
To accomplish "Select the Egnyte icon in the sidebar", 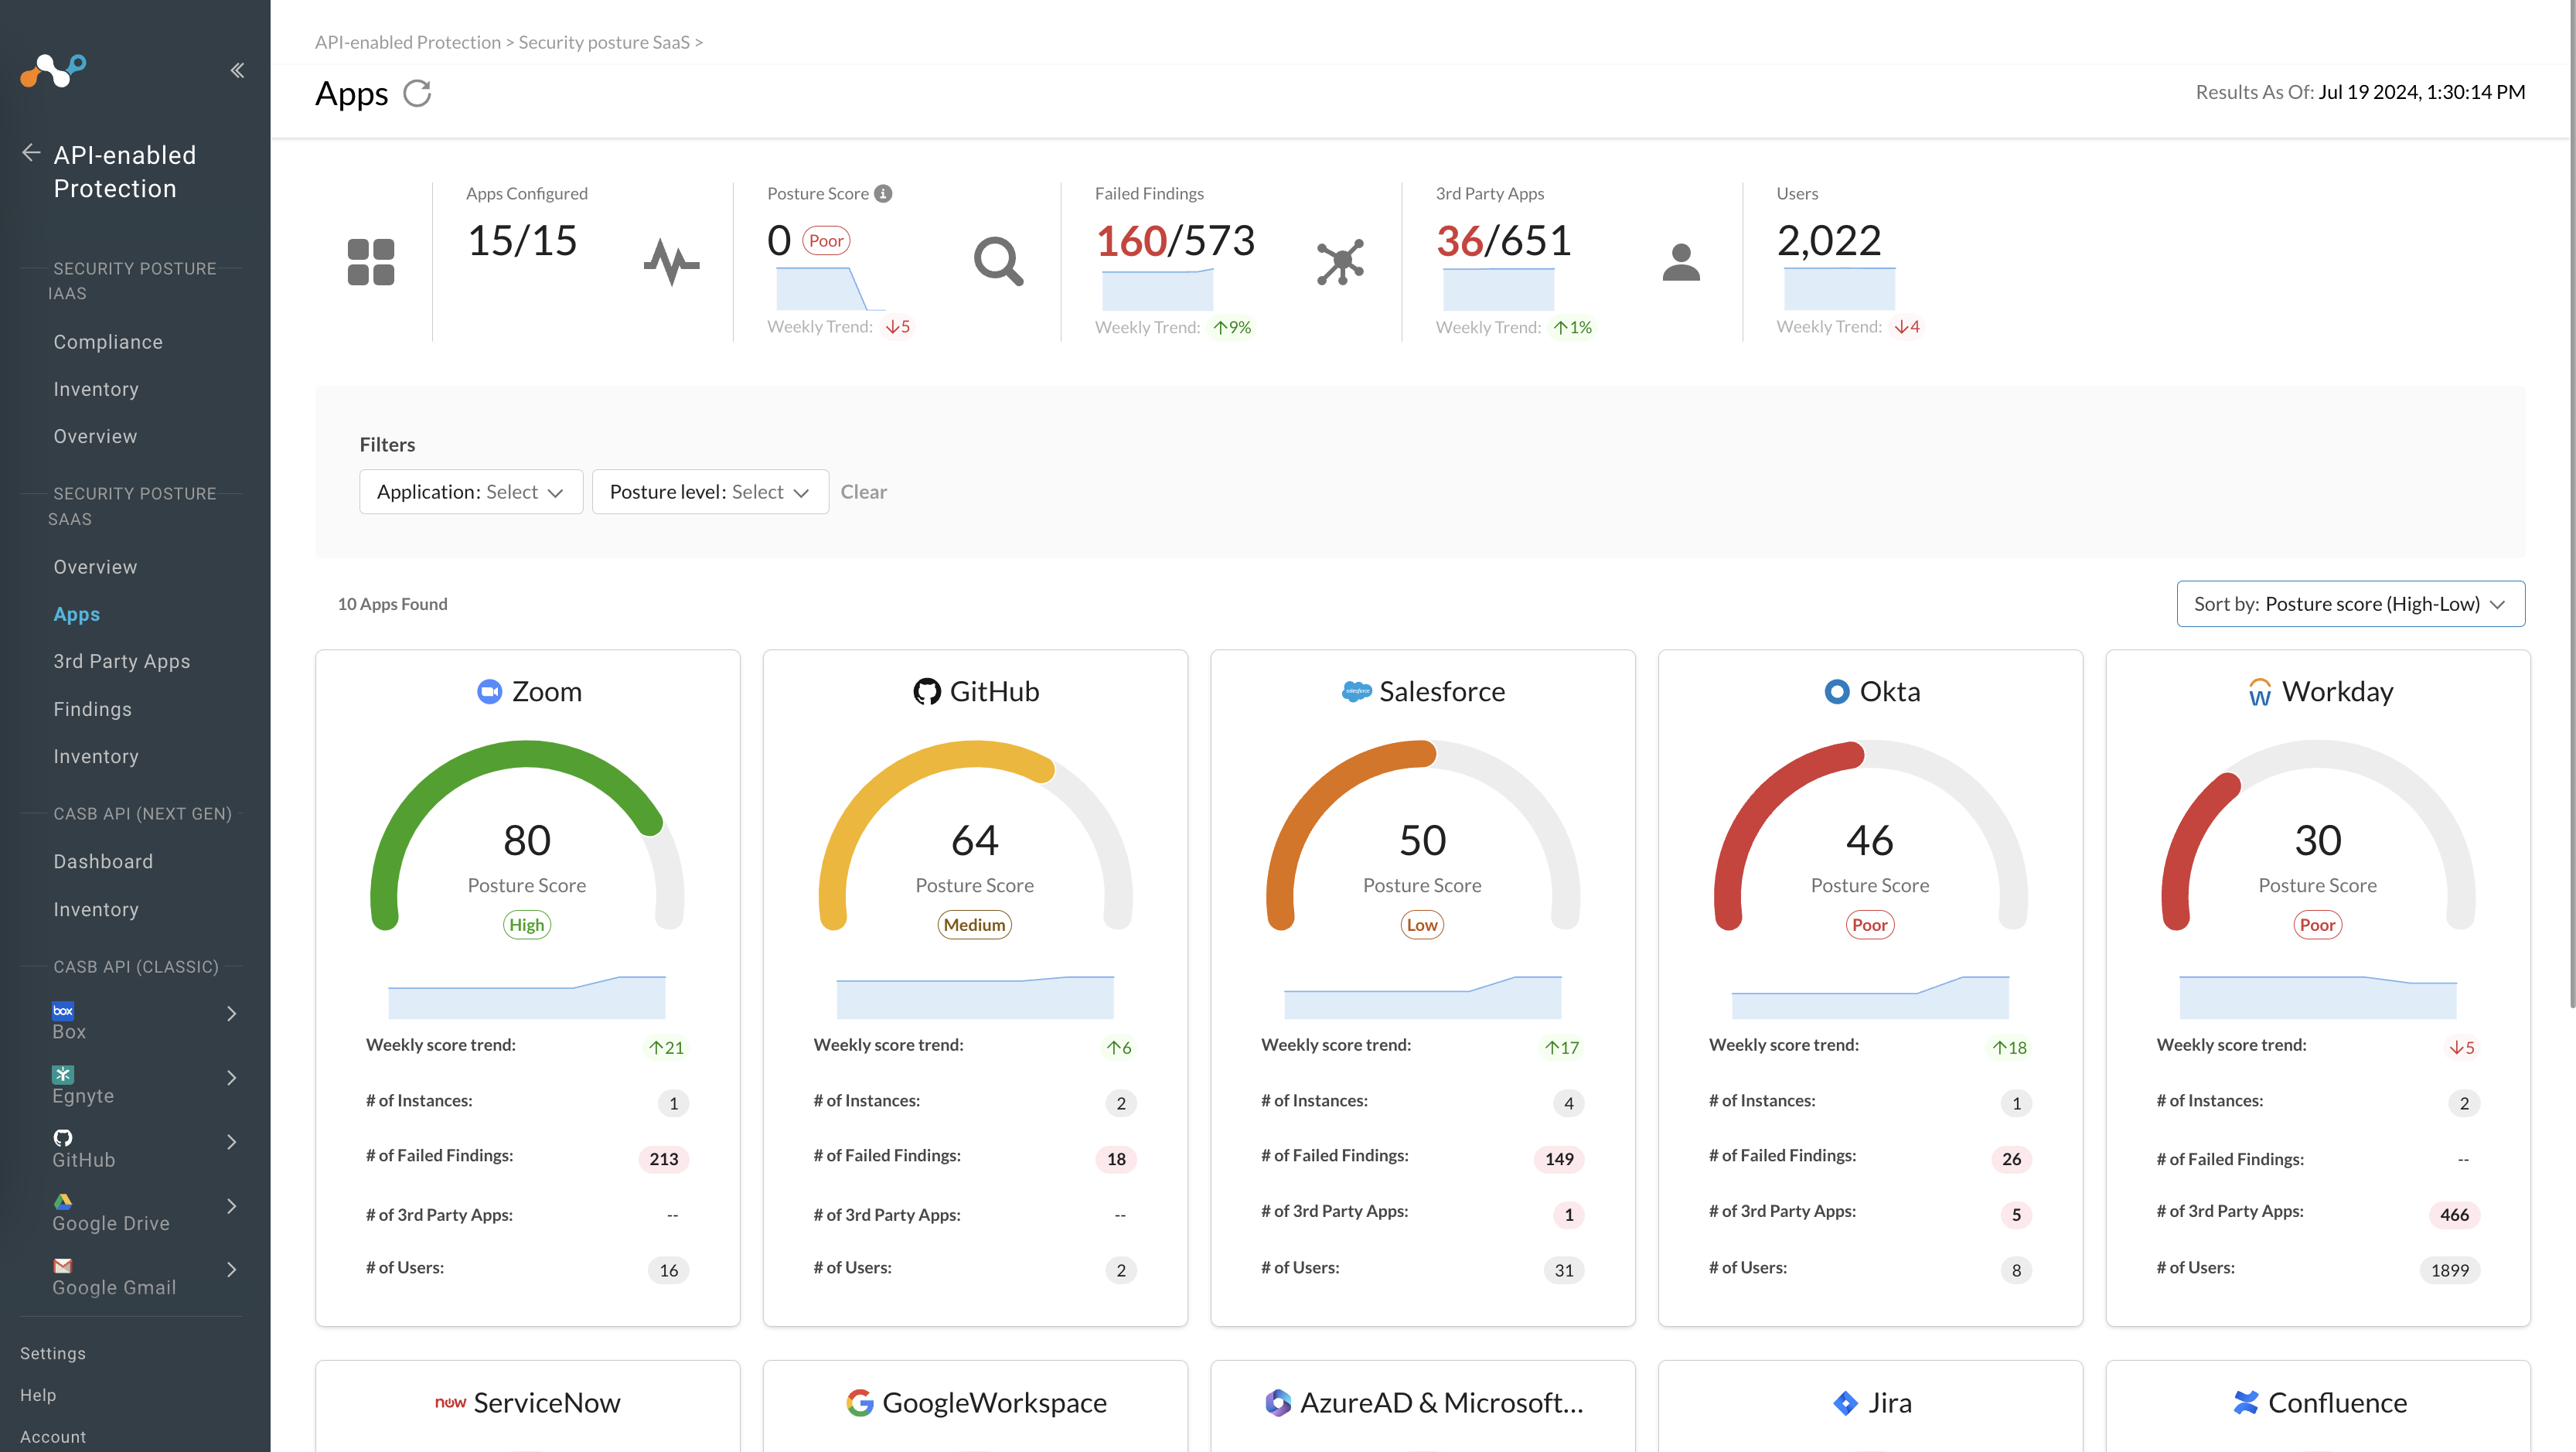I will point(62,1074).
